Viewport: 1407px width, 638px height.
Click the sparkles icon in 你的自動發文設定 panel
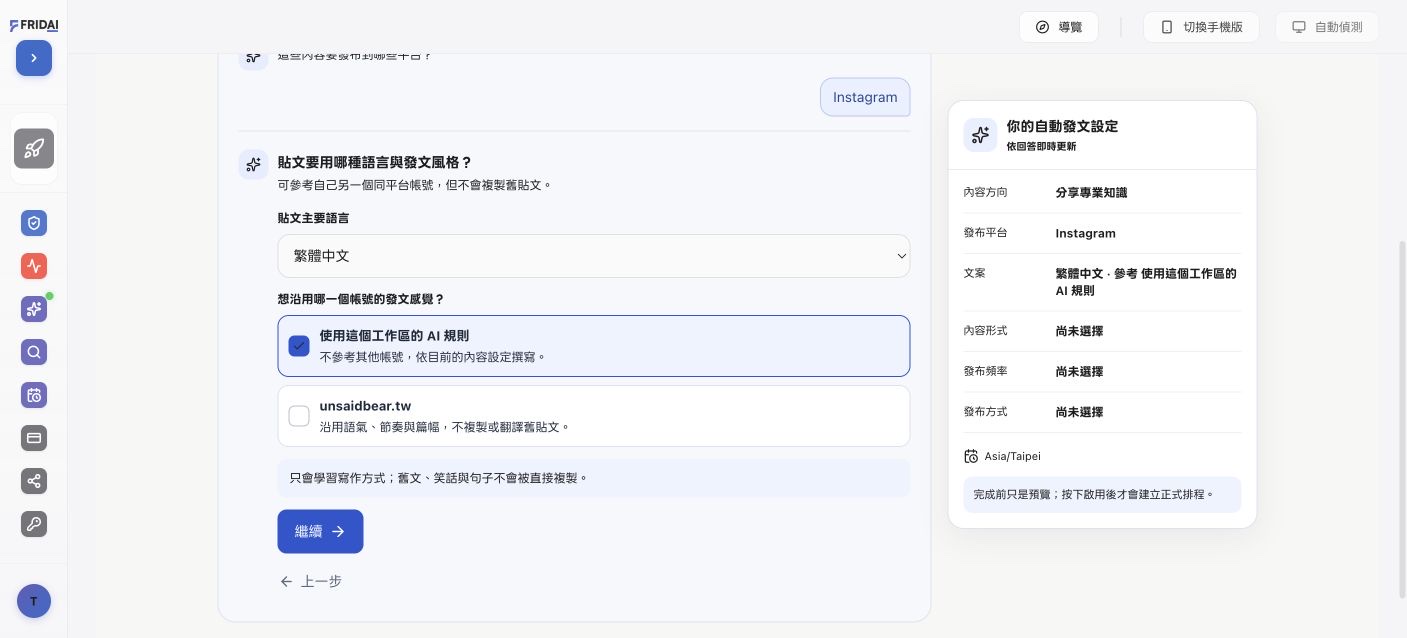(980, 135)
